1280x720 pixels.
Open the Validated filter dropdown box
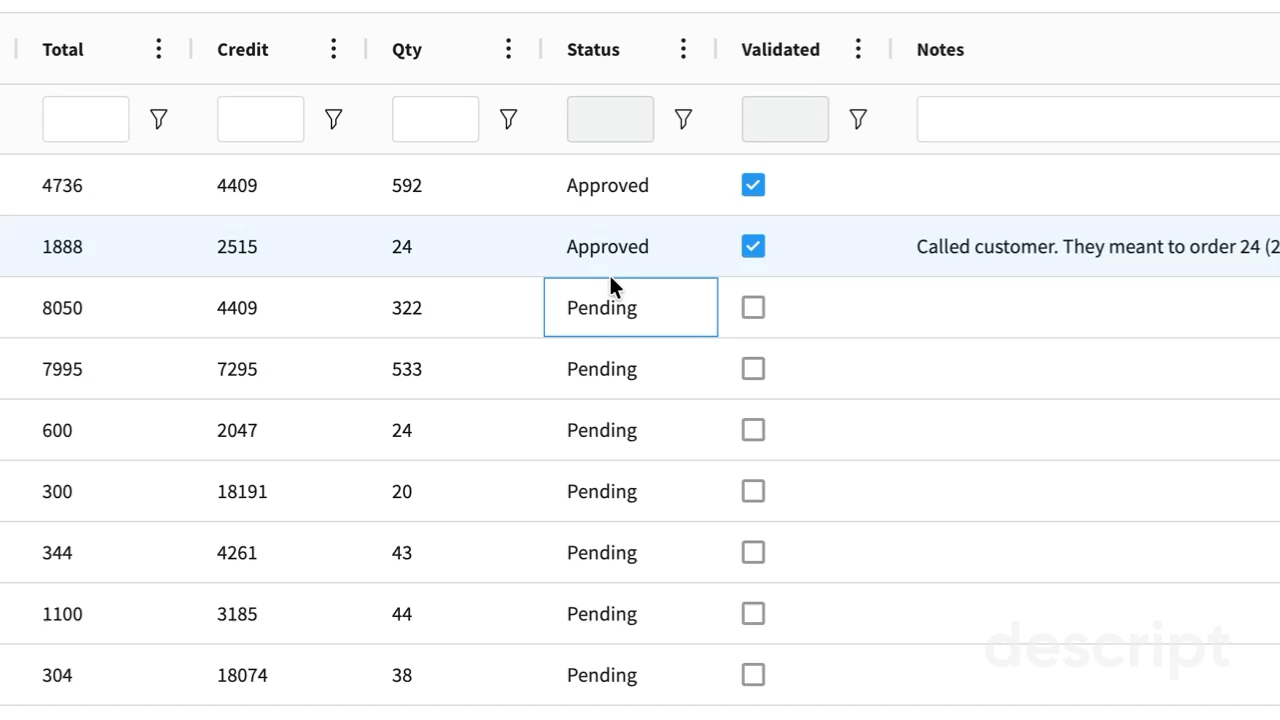click(785, 120)
